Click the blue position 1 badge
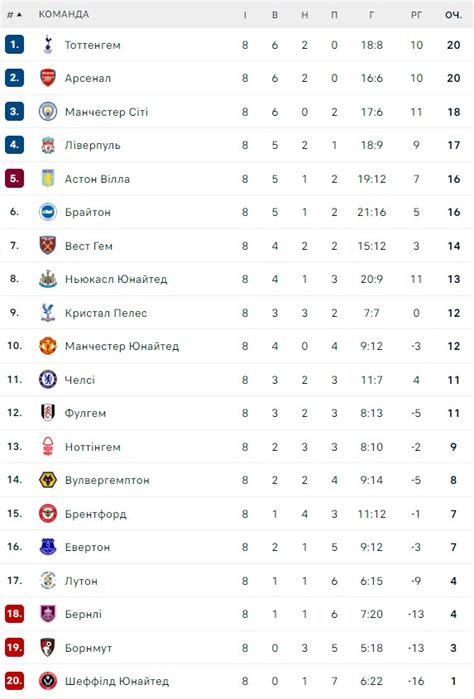The height and width of the screenshot is (699, 474). [14, 45]
